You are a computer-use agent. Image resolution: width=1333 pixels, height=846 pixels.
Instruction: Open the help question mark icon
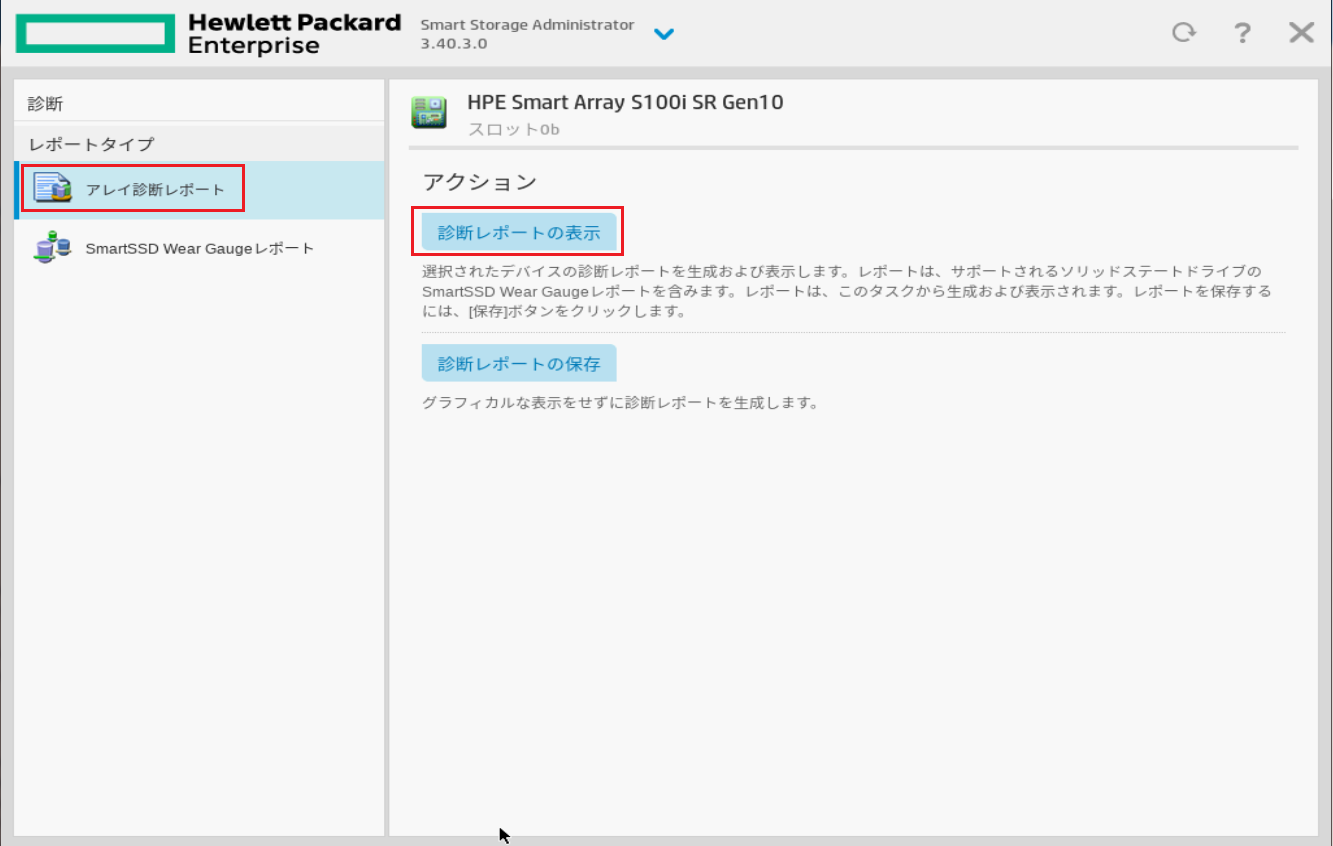pos(1242,33)
